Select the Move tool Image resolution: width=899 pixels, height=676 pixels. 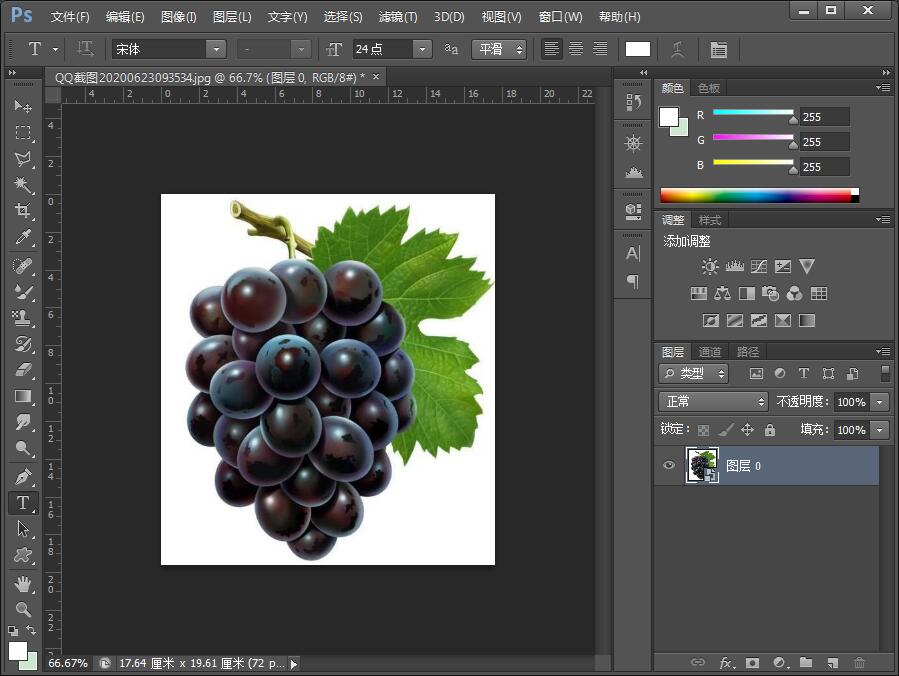click(23, 107)
